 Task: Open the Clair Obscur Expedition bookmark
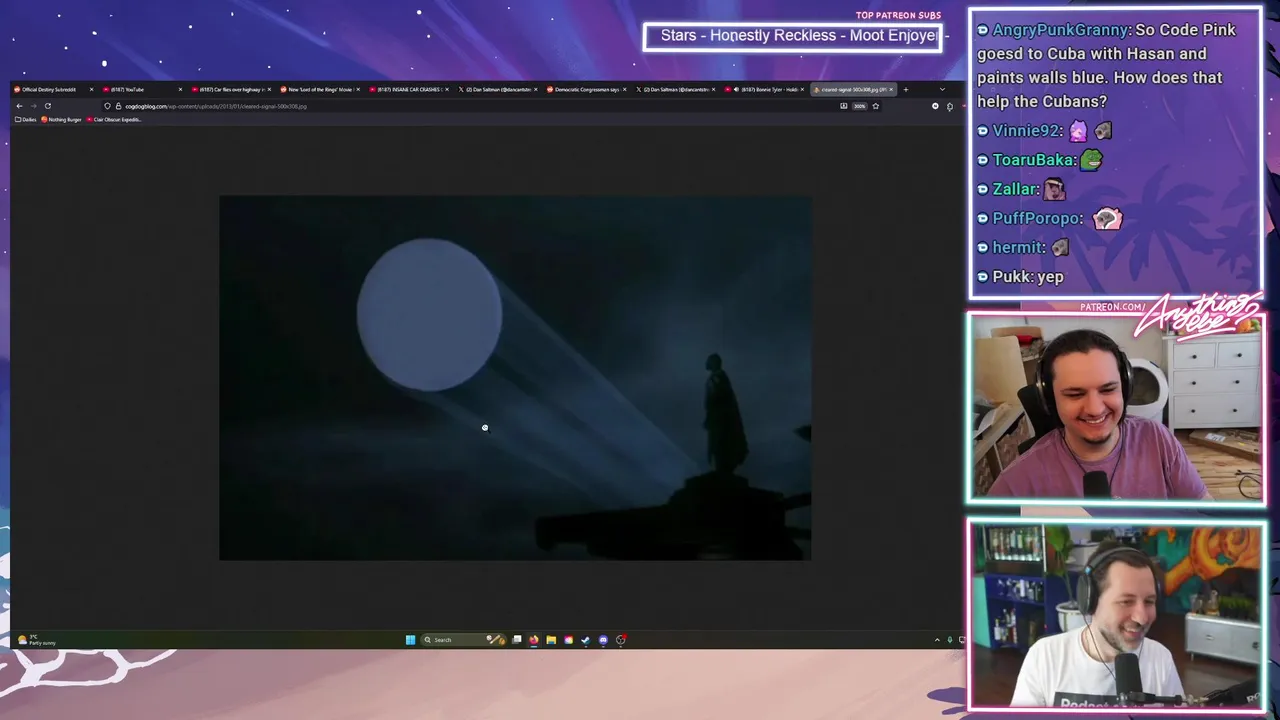tap(114, 120)
